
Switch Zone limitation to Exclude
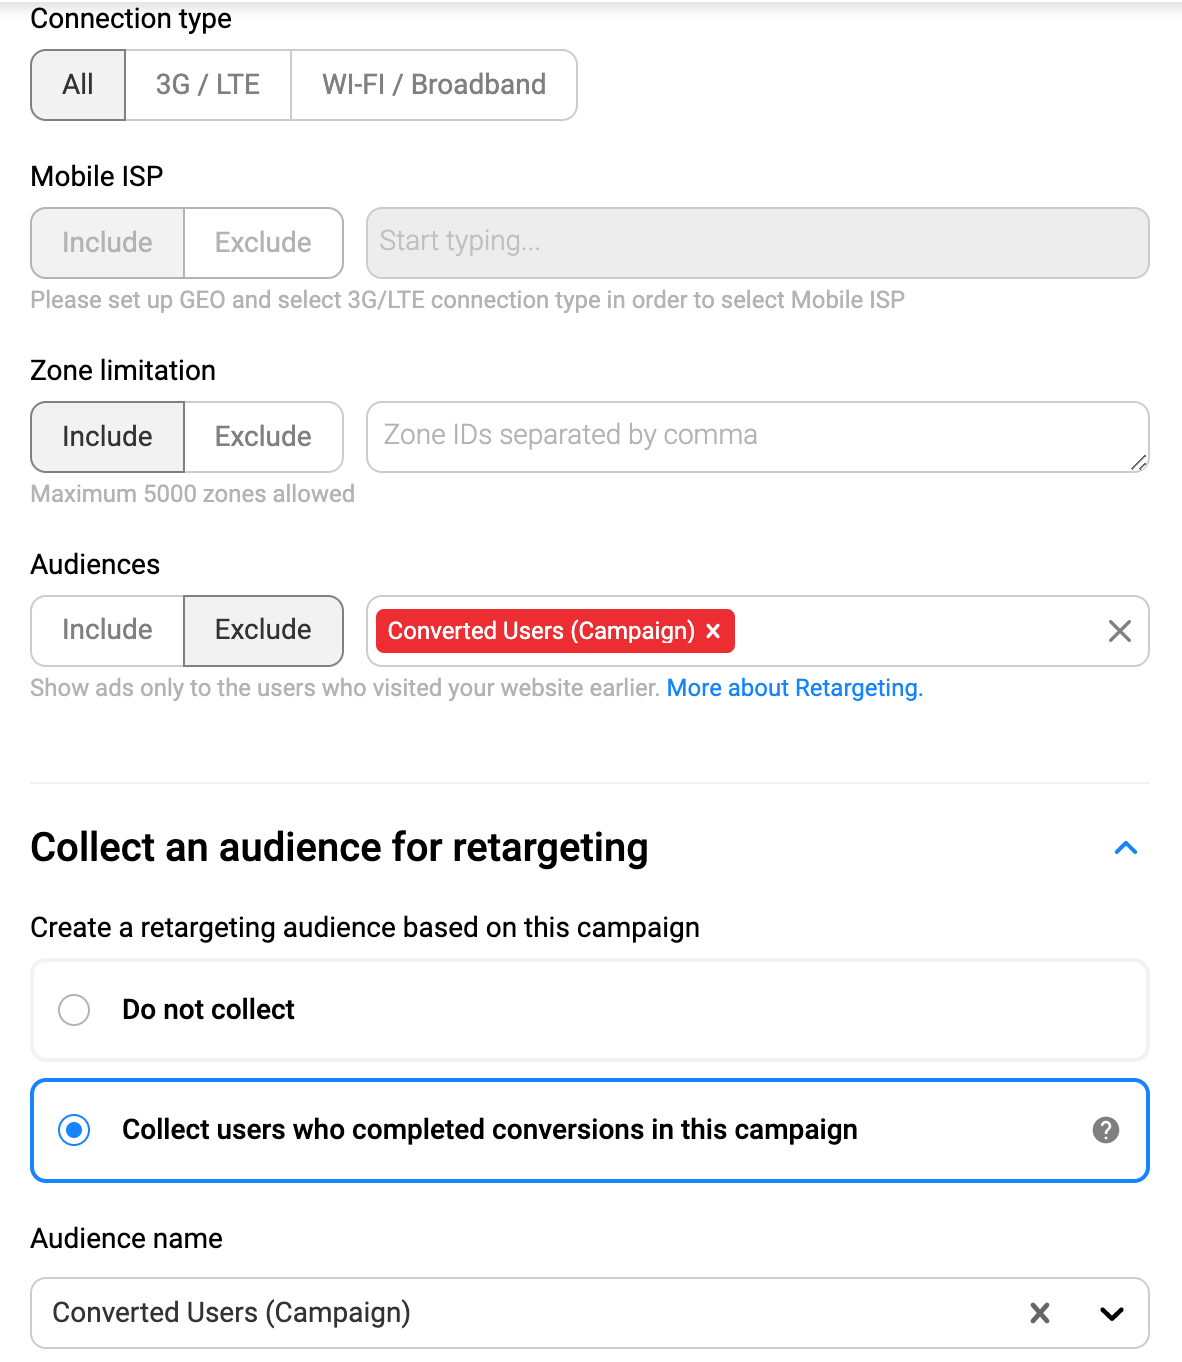point(263,437)
